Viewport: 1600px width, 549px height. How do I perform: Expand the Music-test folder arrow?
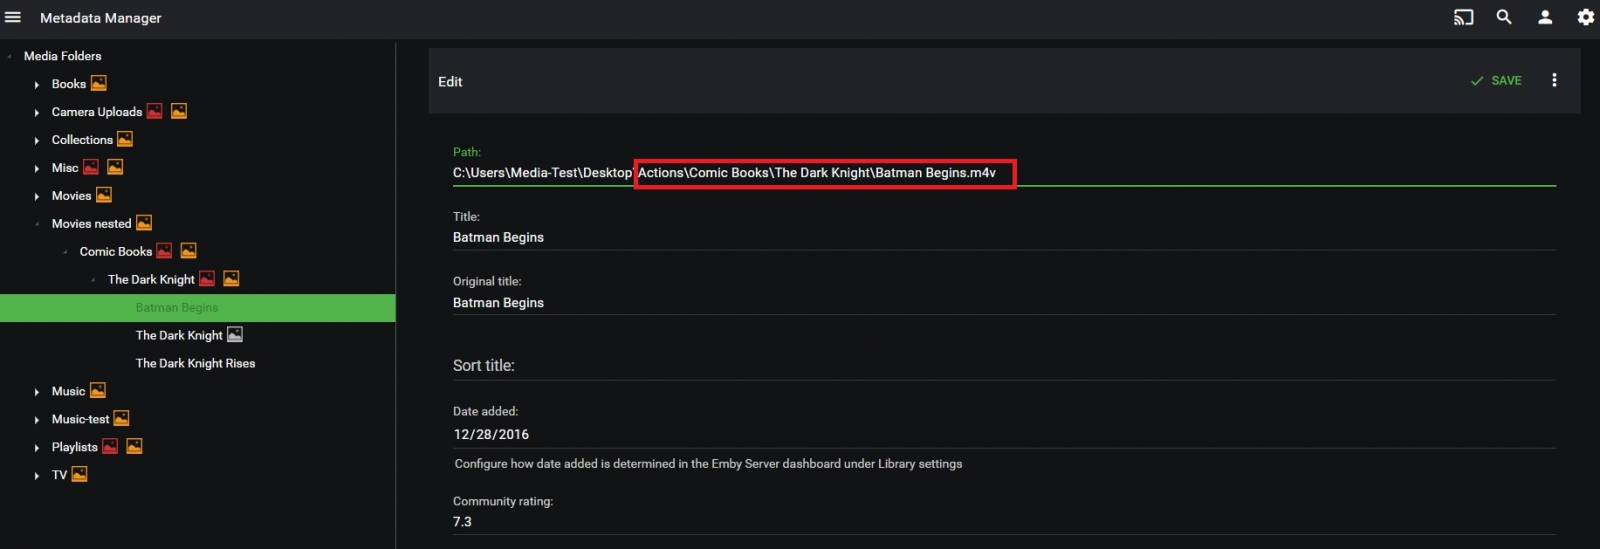click(37, 420)
